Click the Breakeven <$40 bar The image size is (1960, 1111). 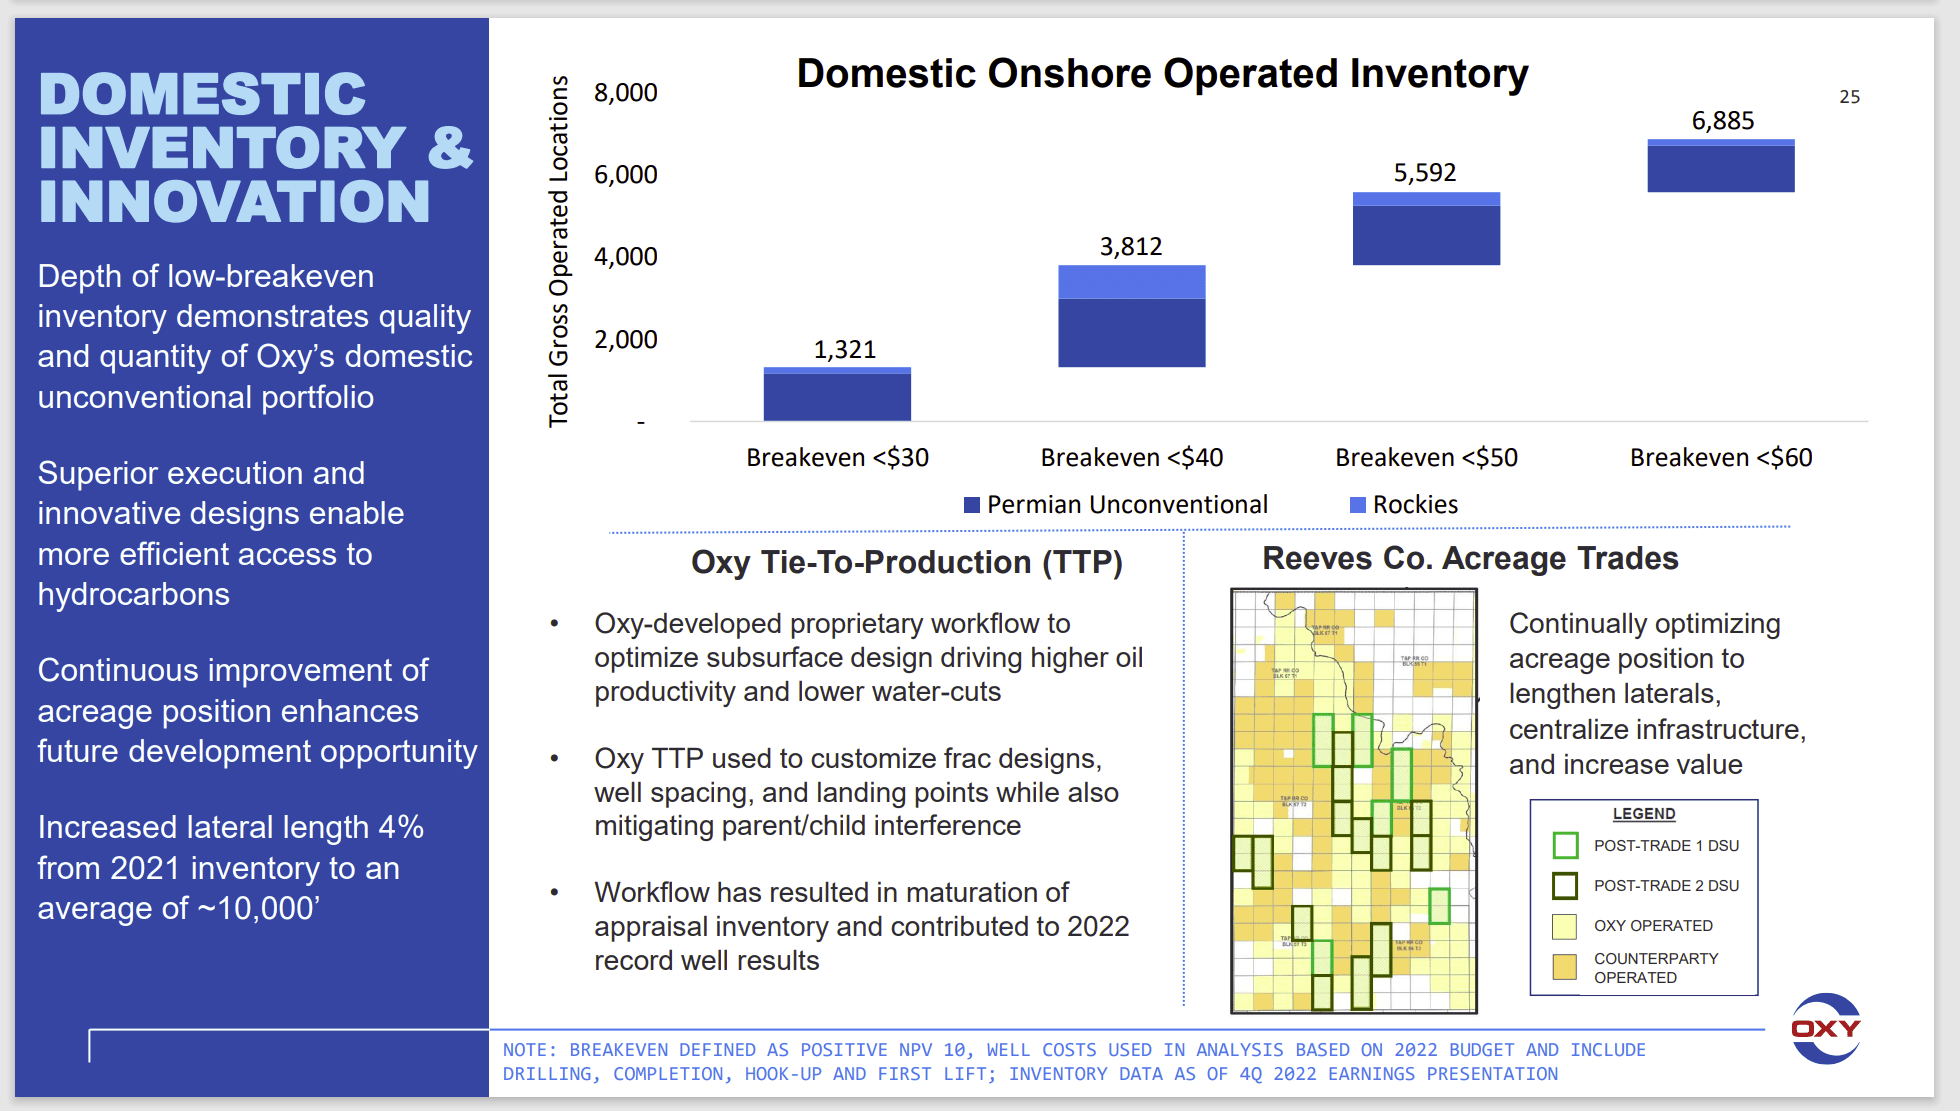coord(1132,316)
